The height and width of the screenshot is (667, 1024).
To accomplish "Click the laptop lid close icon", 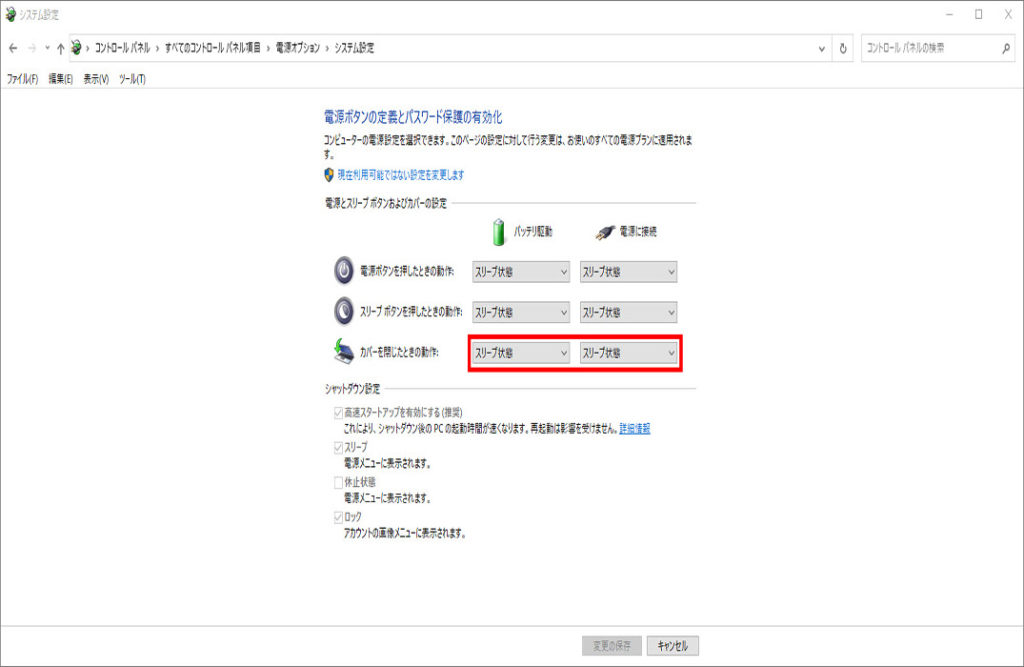I will (x=343, y=353).
